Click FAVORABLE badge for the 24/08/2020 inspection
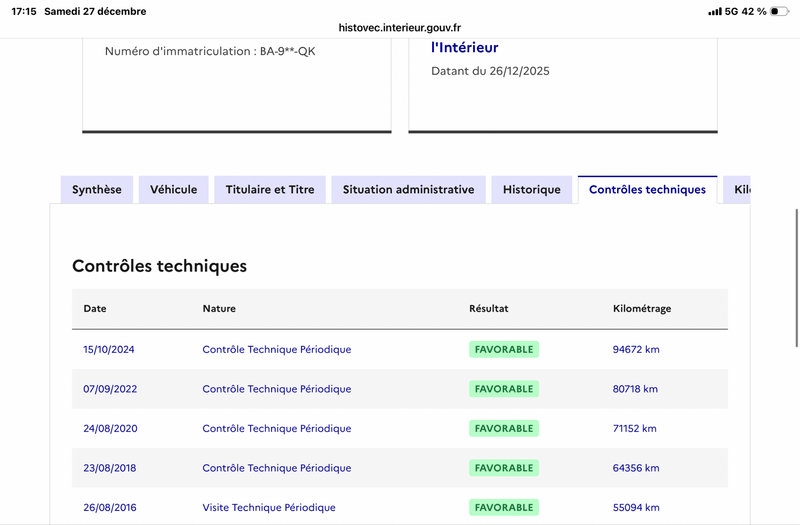This screenshot has width=800, height=525. pyautogui.click(x=504, y=428)
